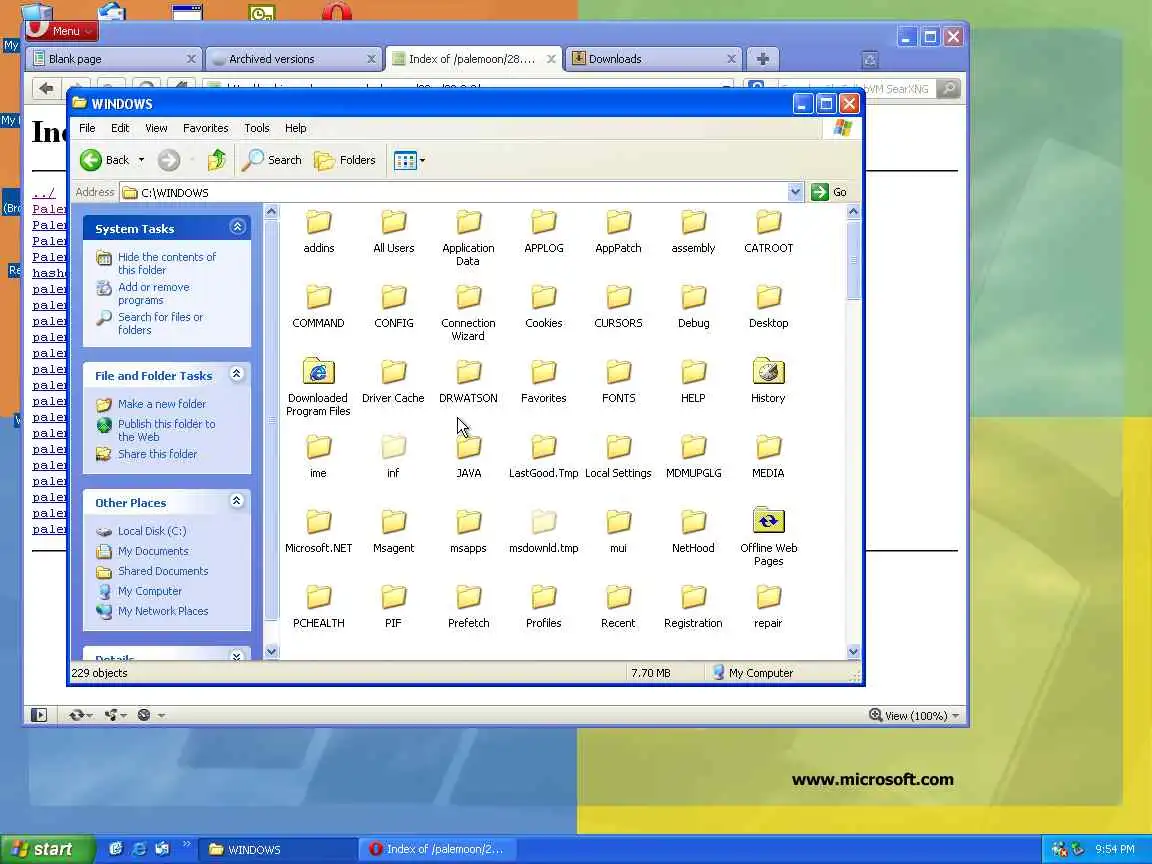Screen dimensions: 1152x864
Task: Click the ../ parent directory link in Opera
Action: (x=43, y=193)
